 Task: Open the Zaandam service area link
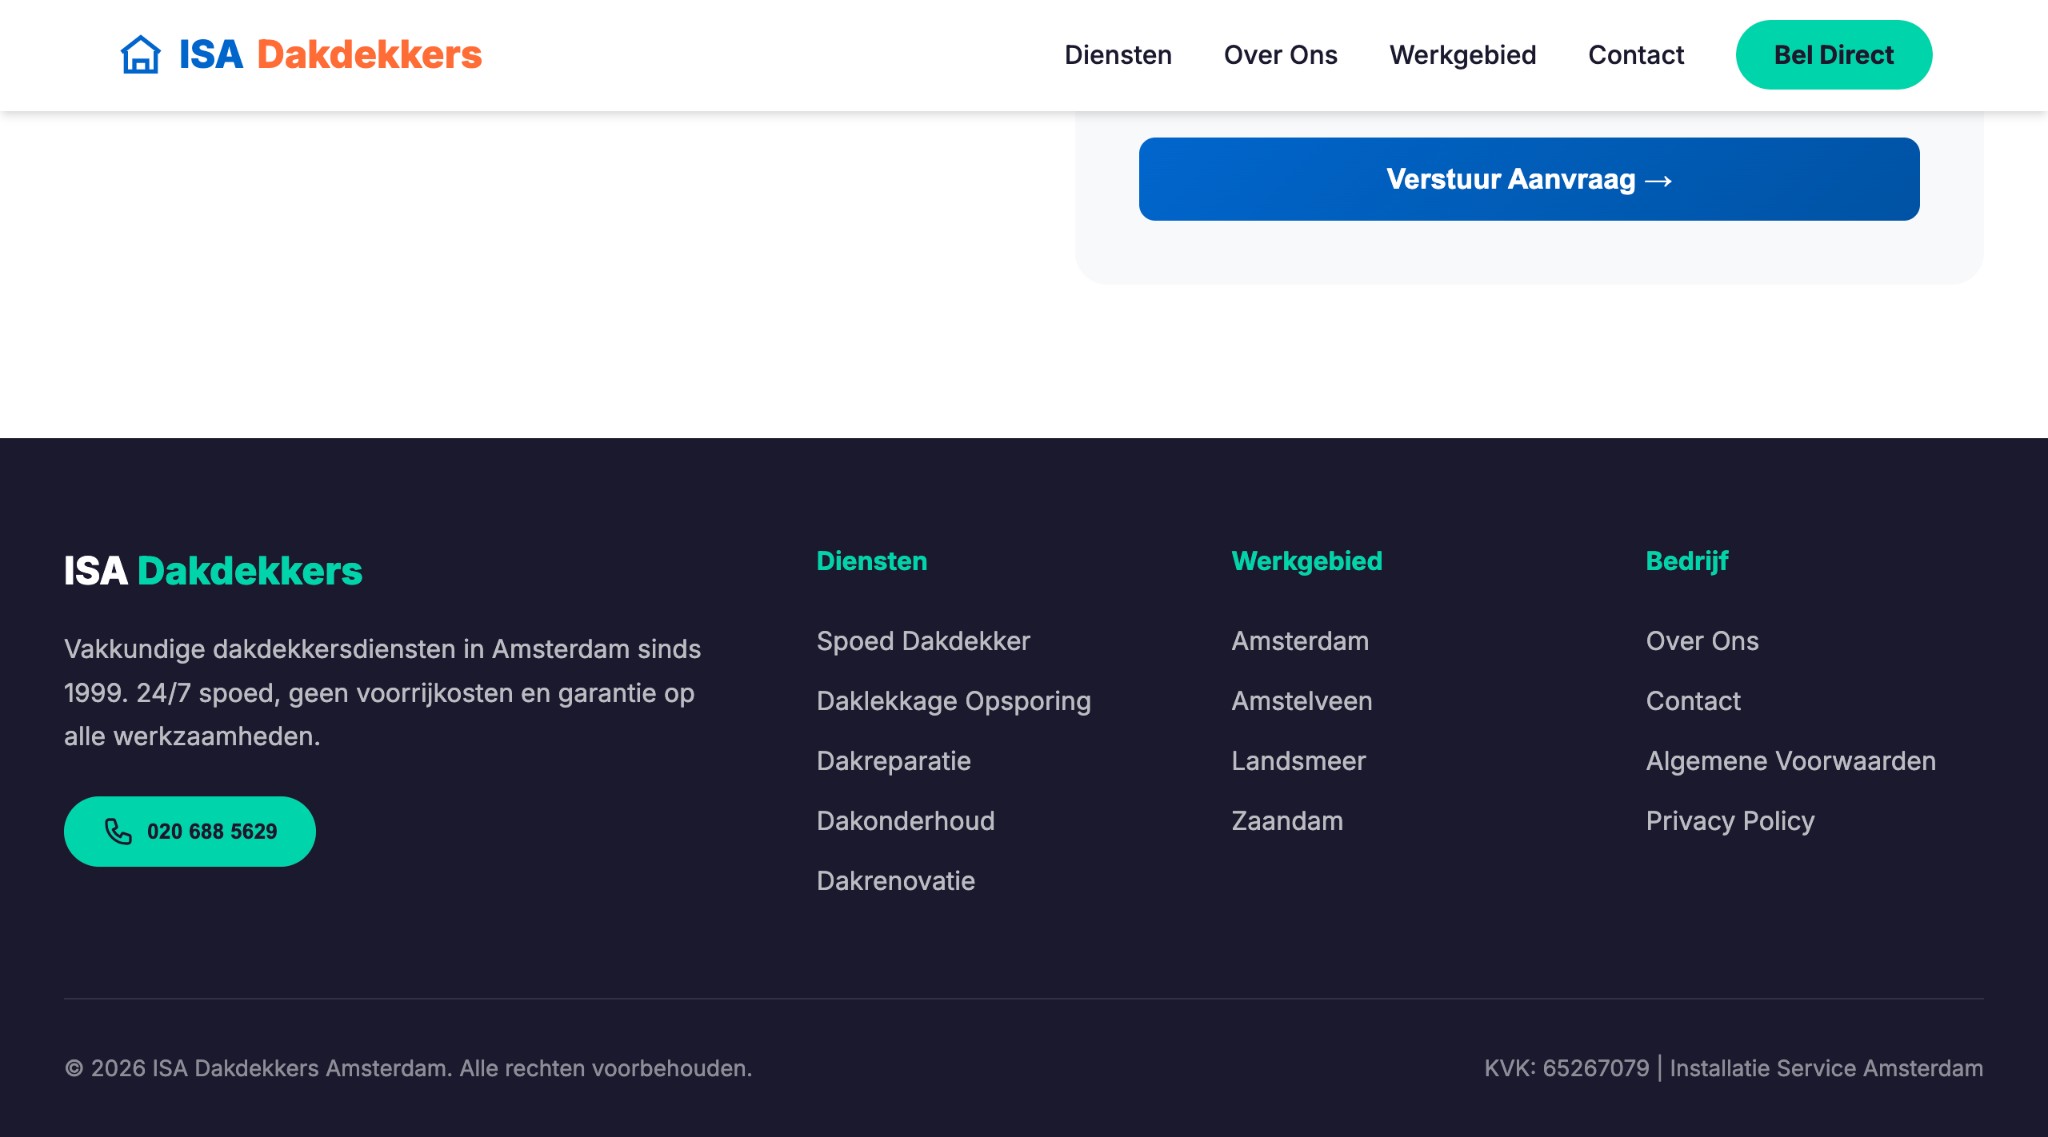click(1288, 821)
